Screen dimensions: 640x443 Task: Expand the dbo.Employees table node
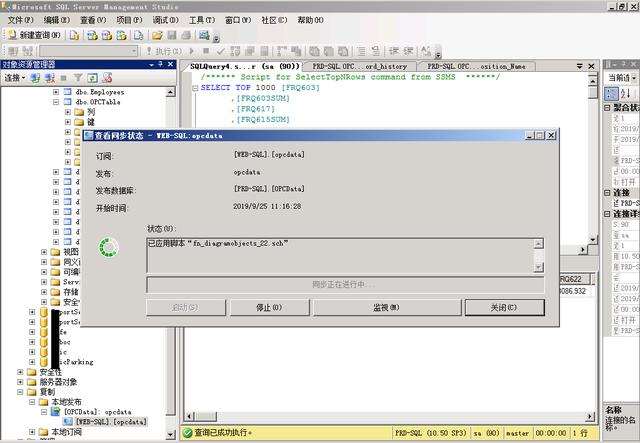[x=57, y=91]
